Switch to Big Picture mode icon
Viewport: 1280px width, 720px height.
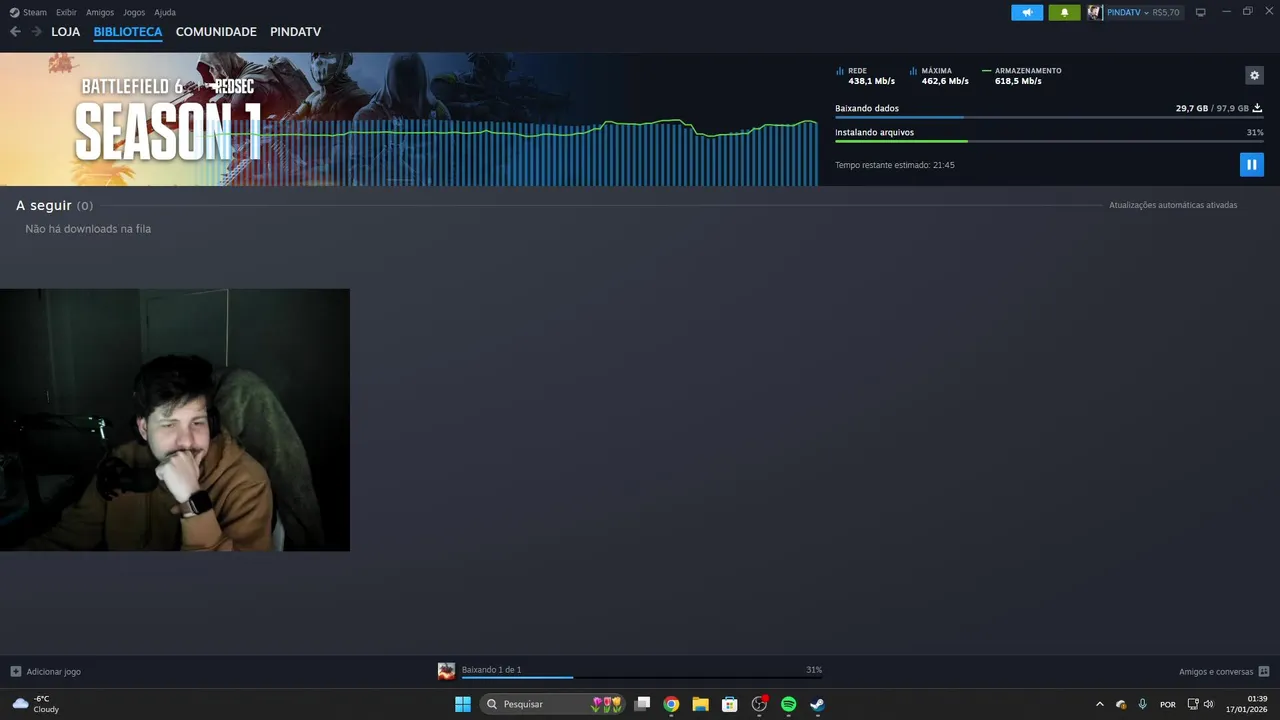point(1200,12)
